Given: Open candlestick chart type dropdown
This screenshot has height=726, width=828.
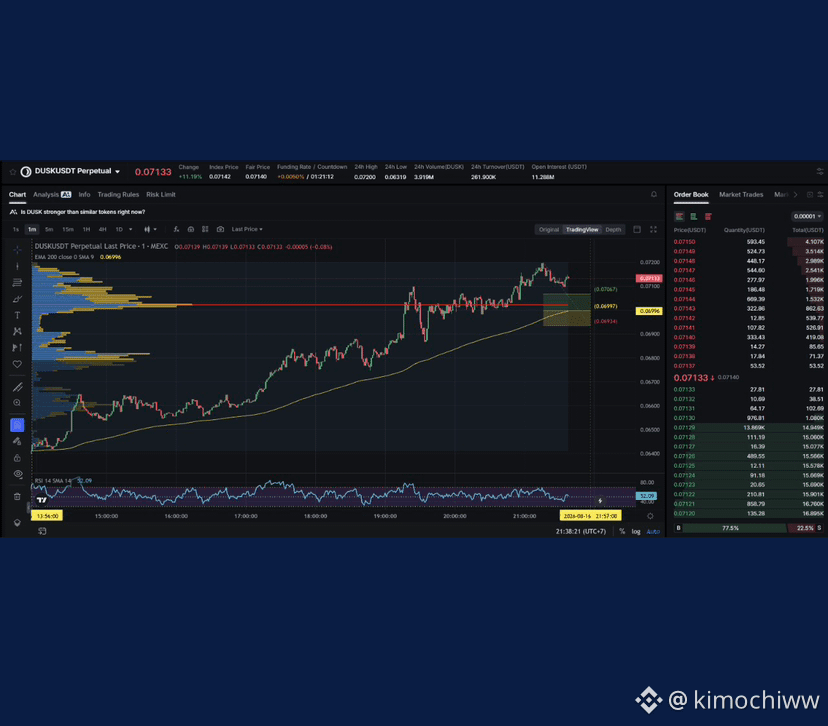Looking at the screenshot, I should 150,229.
